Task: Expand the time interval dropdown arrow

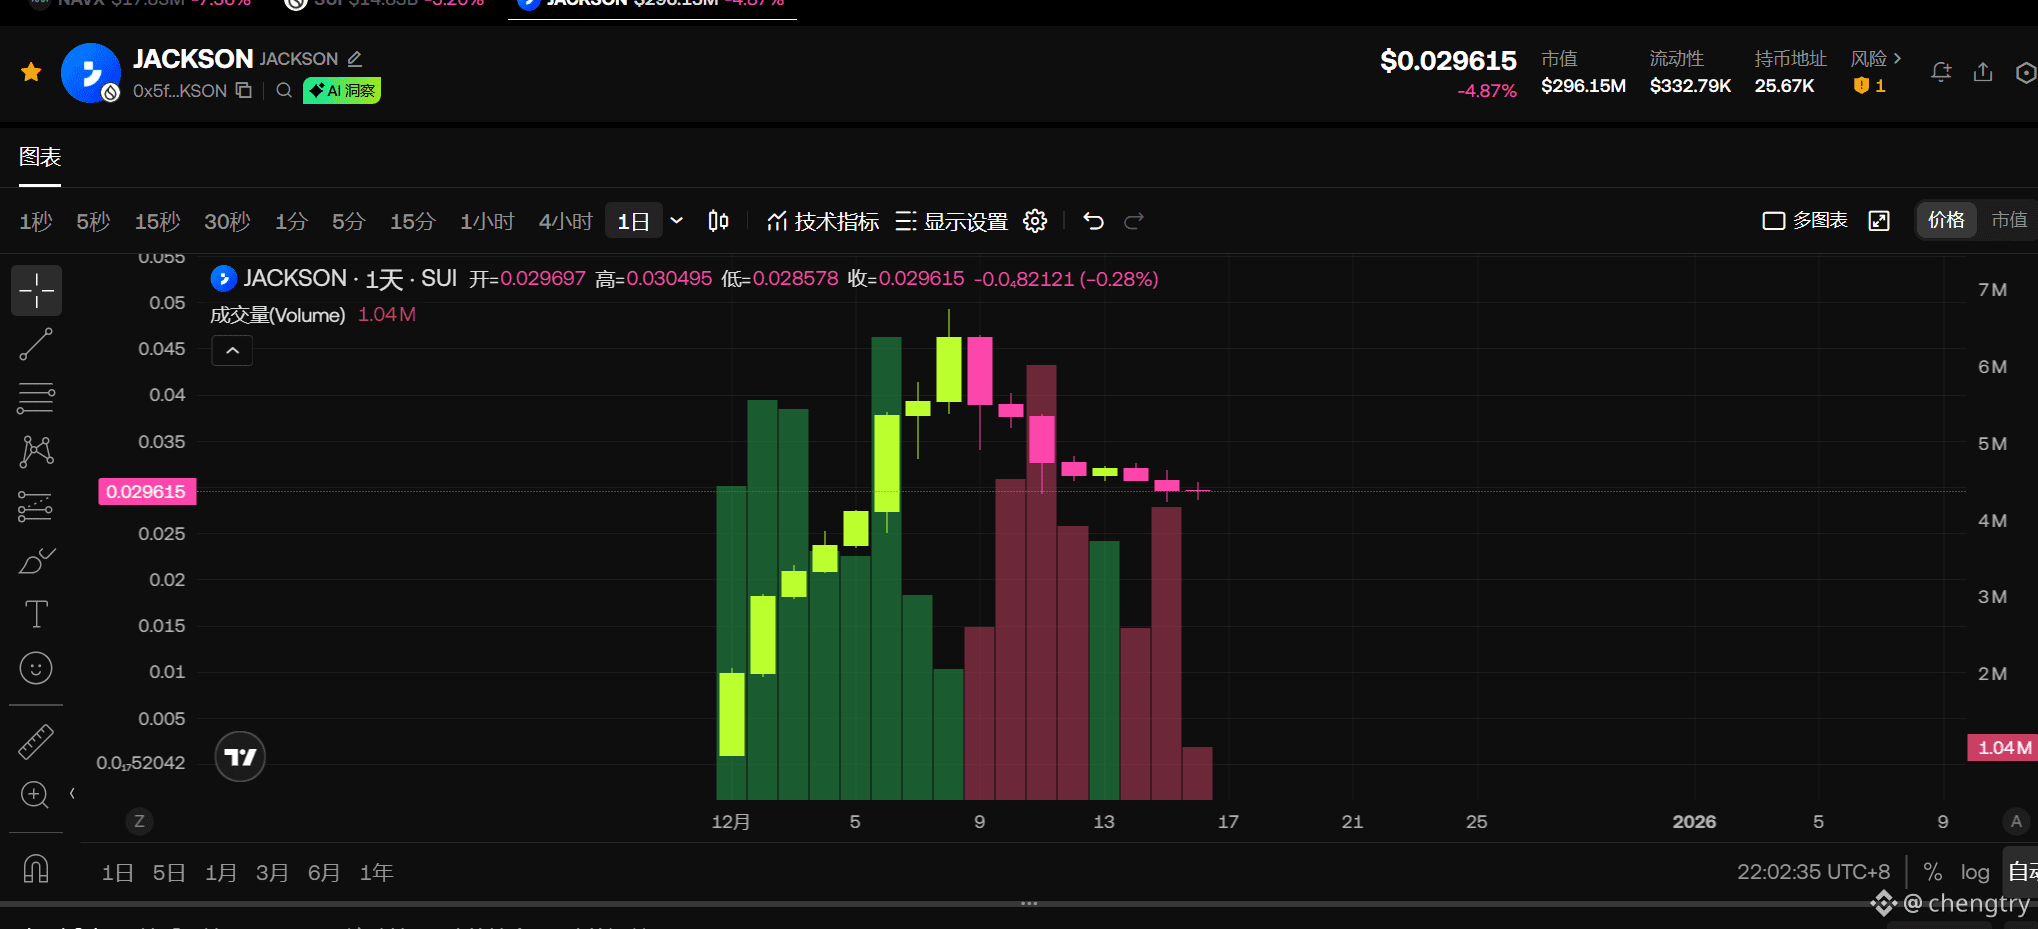Action: (677, 221)
